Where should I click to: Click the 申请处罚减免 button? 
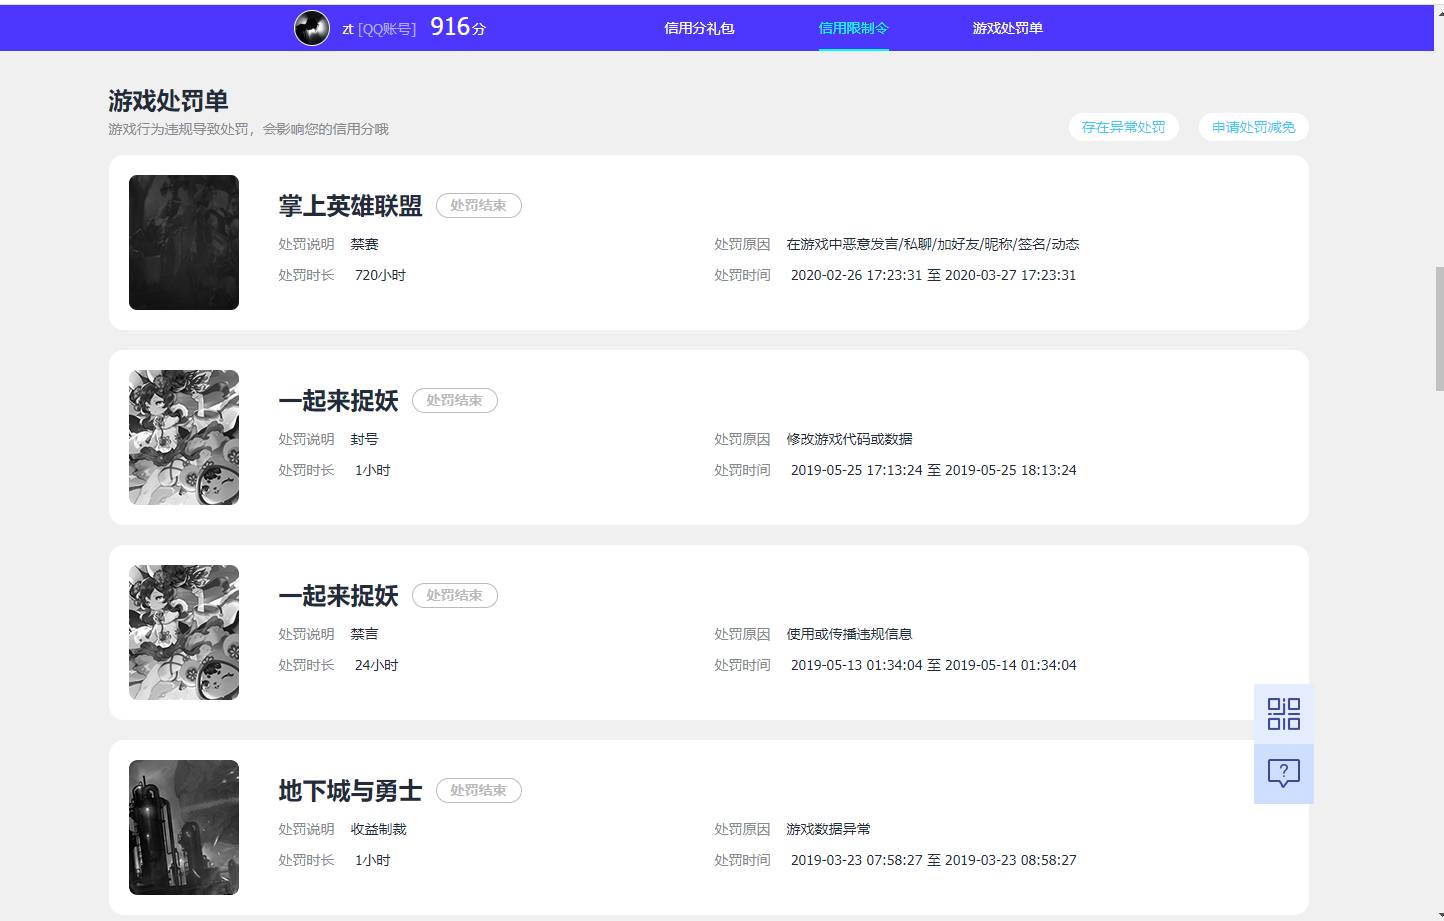tap(1253, 127)
